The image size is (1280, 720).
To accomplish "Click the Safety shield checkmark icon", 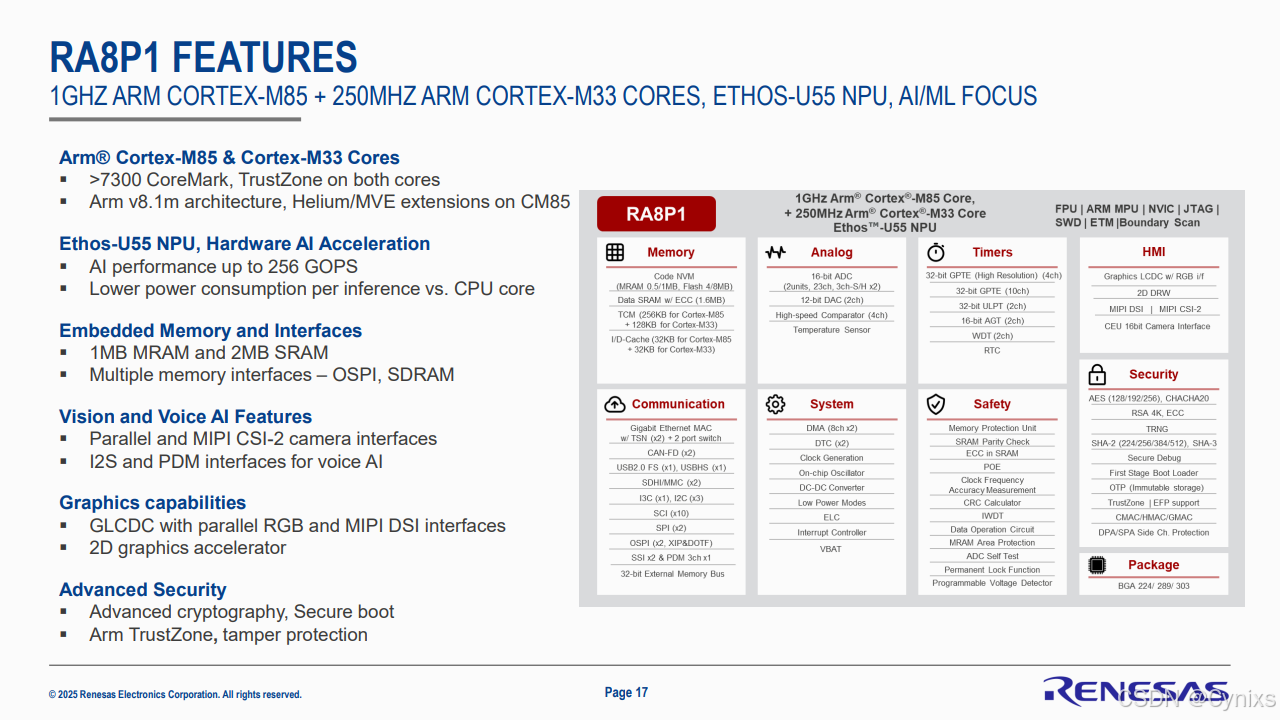I will (x=936, y=404).
